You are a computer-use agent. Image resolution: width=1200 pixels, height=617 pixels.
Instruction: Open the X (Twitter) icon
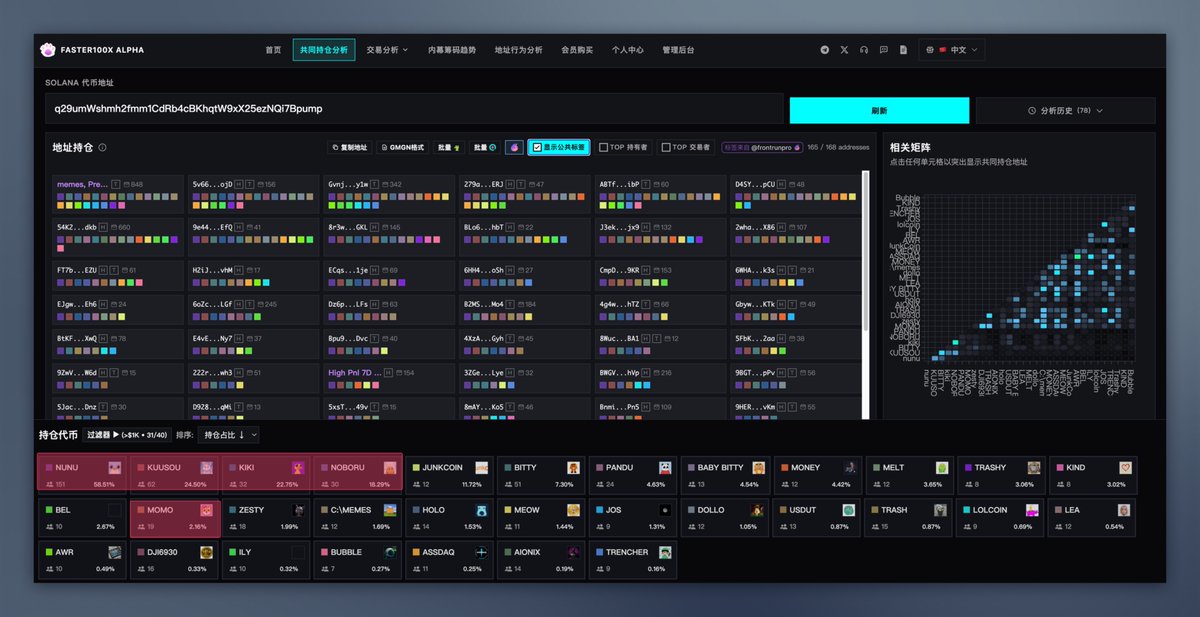click(x=844, y=49)
